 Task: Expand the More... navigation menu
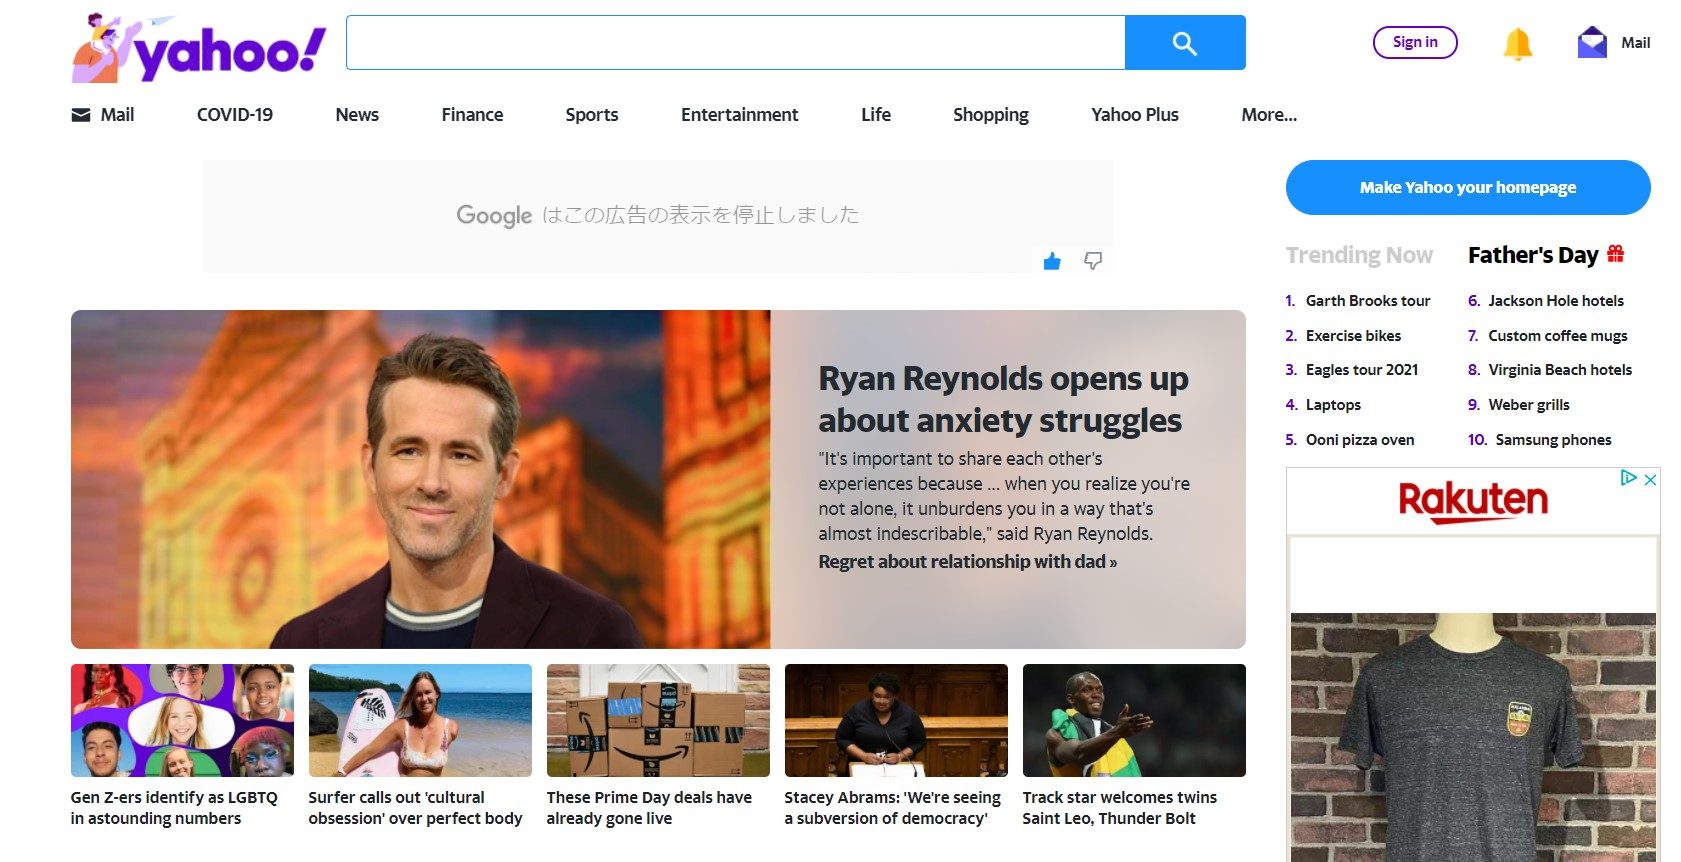pyautogui.click(x=1268, y=115)
